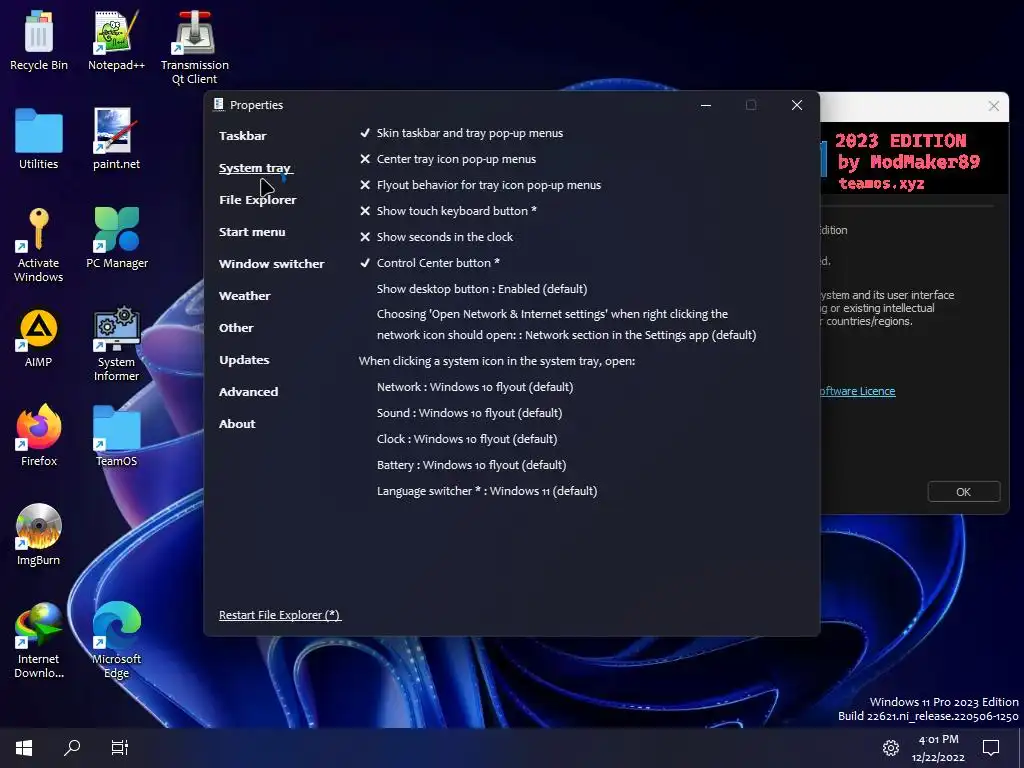Close the background About dialog
Viewport: 1024px width, 768px height.
point(993,106)
